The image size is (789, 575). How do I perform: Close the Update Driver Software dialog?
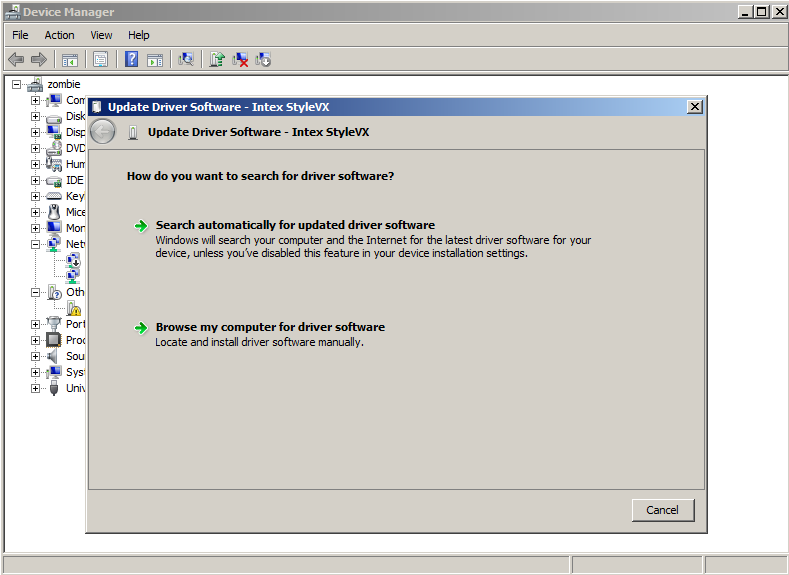coord(695,107)
